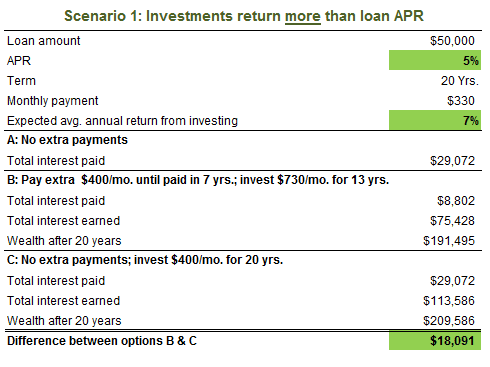The width and height of the screenshot is (490, 367).
Task: Select the green $18,091 difference cell
Action: [x=435, y=340]
